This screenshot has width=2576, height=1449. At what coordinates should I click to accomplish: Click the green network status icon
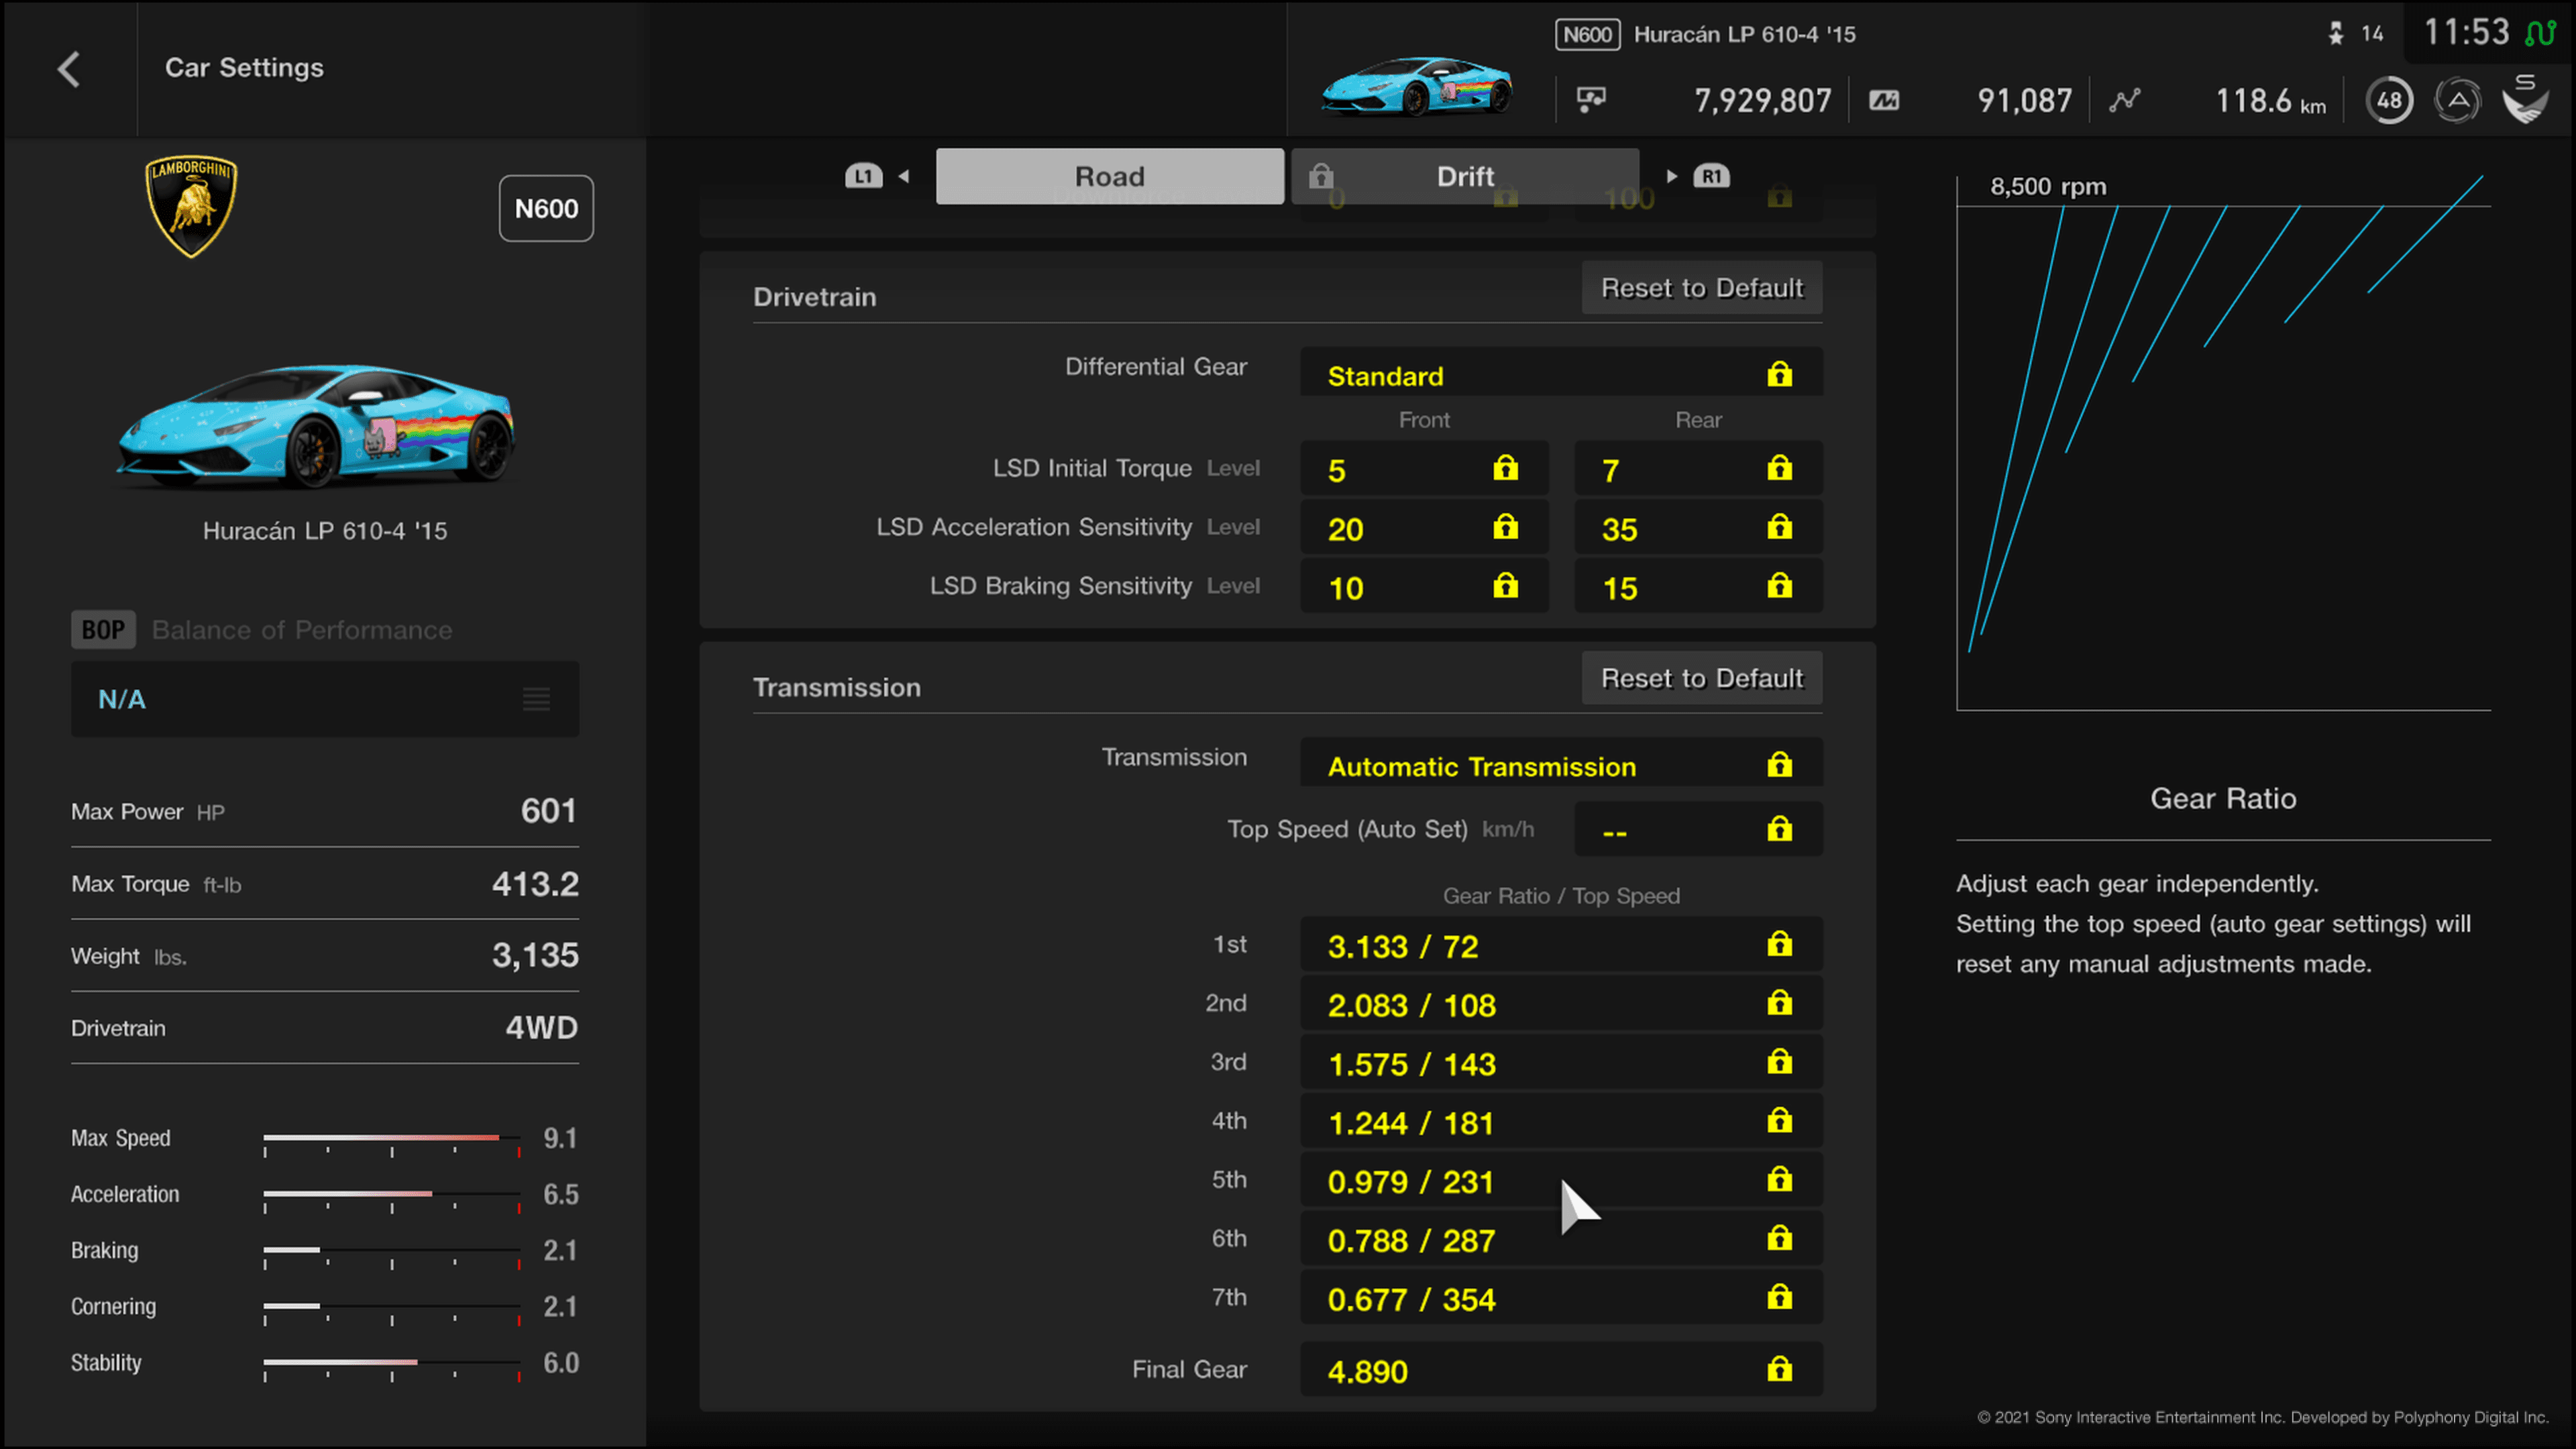[2539, 33]
